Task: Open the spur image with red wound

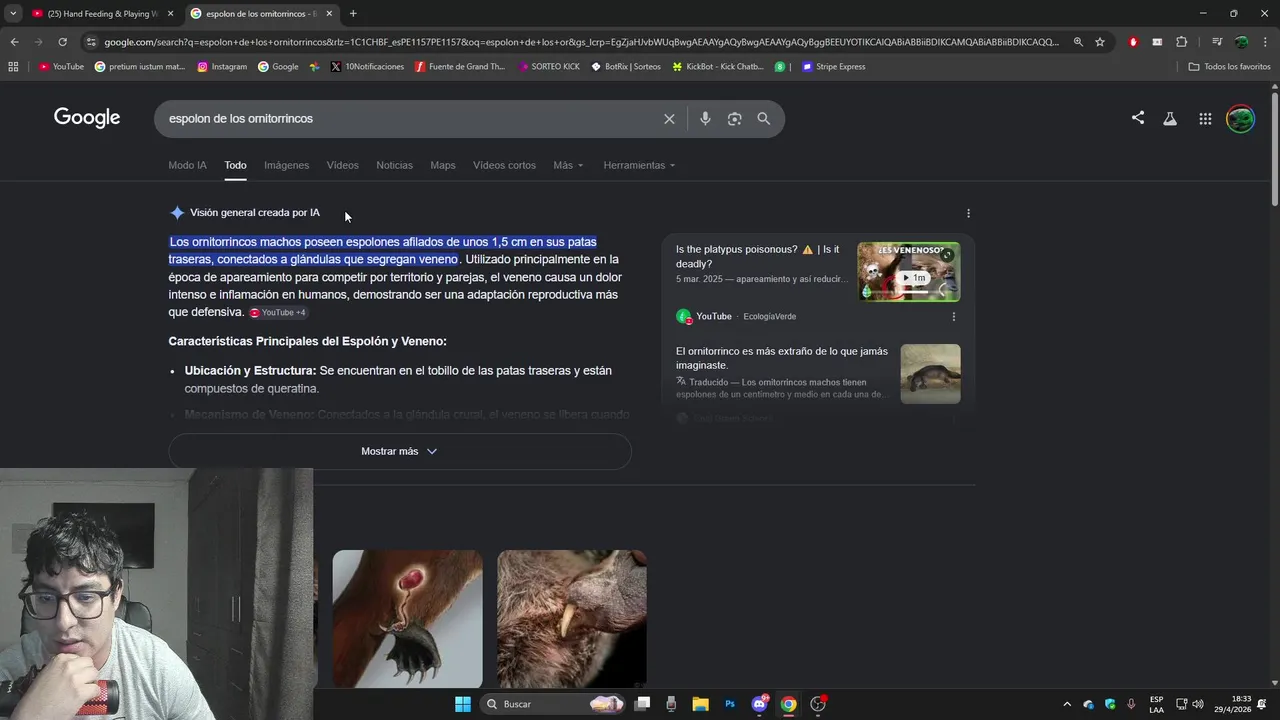Action: tap(407, 618)
